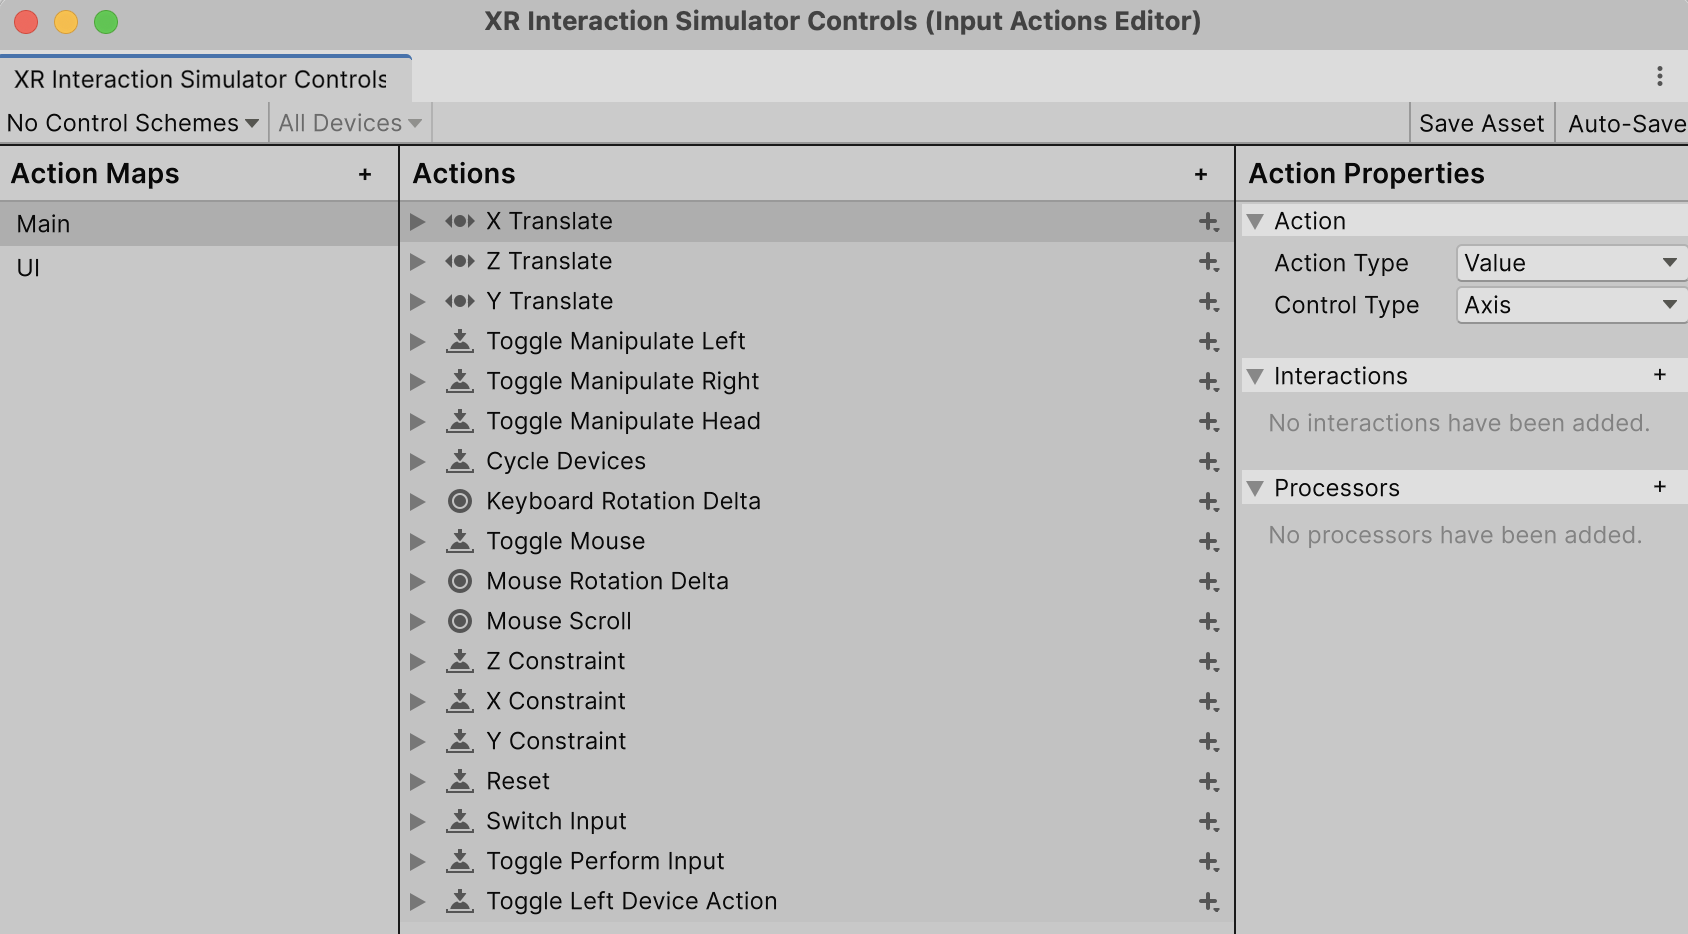
Task: Collapse the Action section in Action Properties
Action: pos(1256,220)
